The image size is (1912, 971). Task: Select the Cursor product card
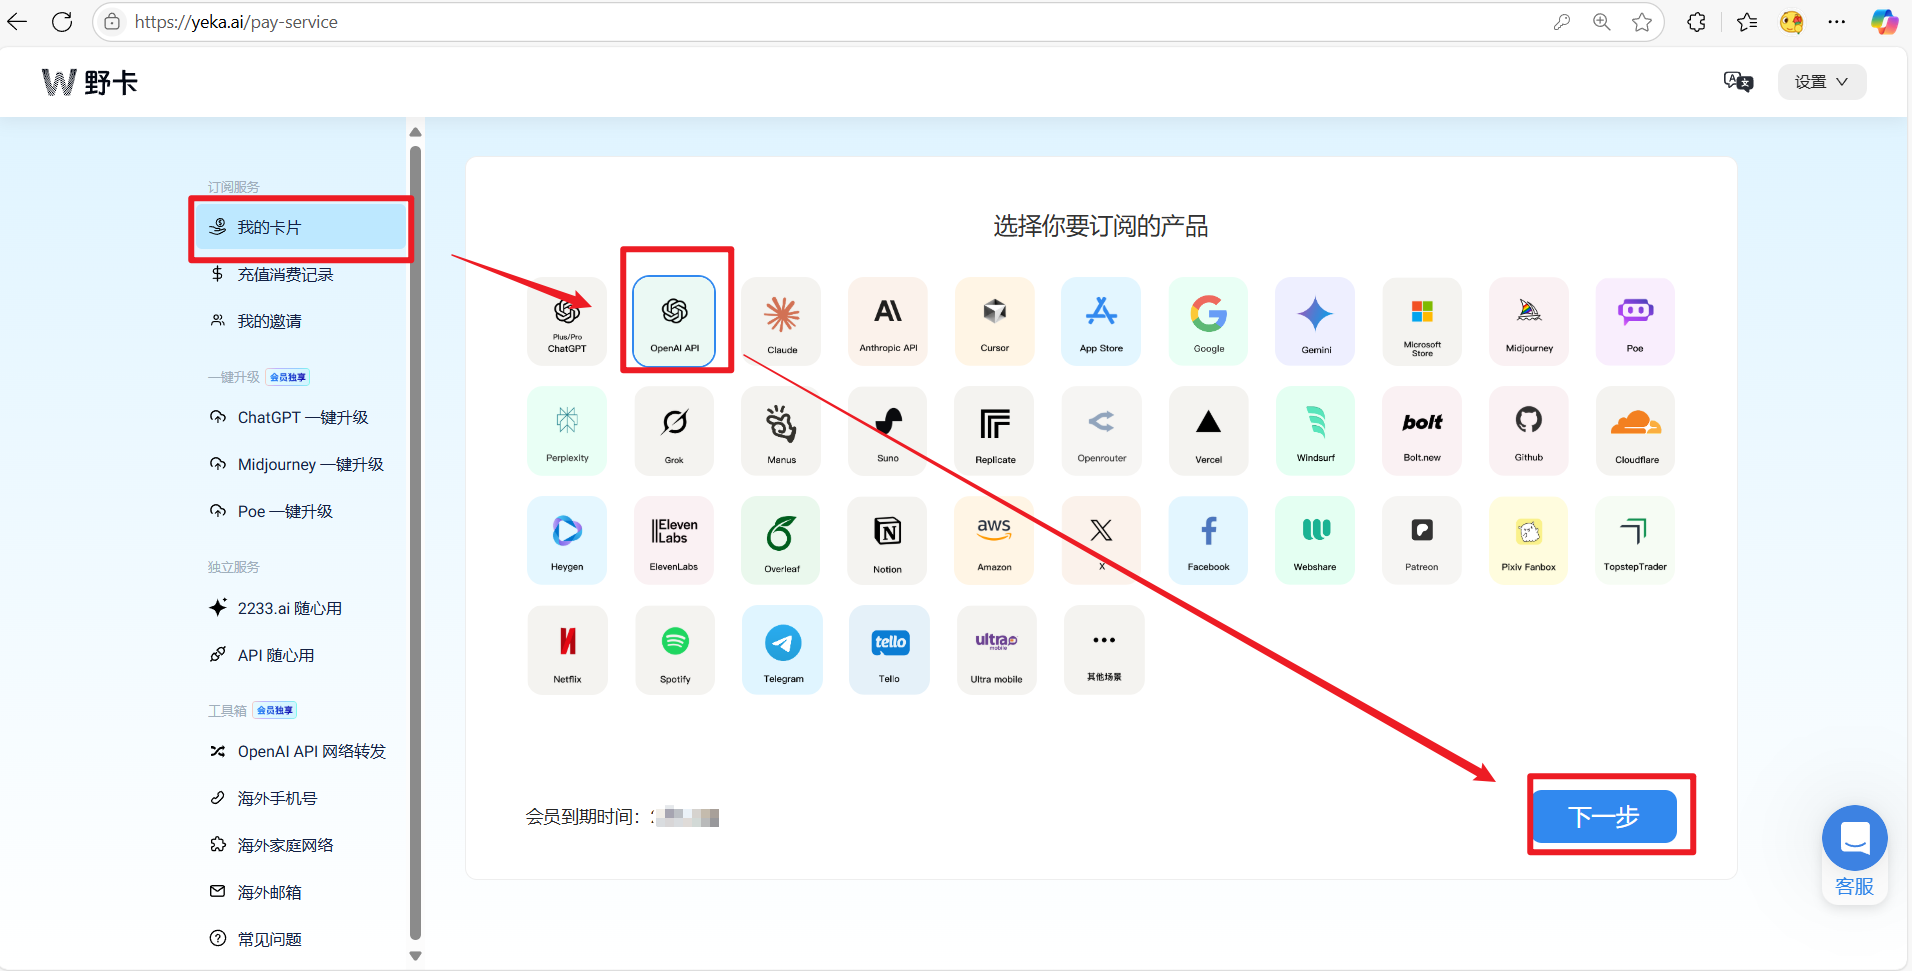(994, 321)
